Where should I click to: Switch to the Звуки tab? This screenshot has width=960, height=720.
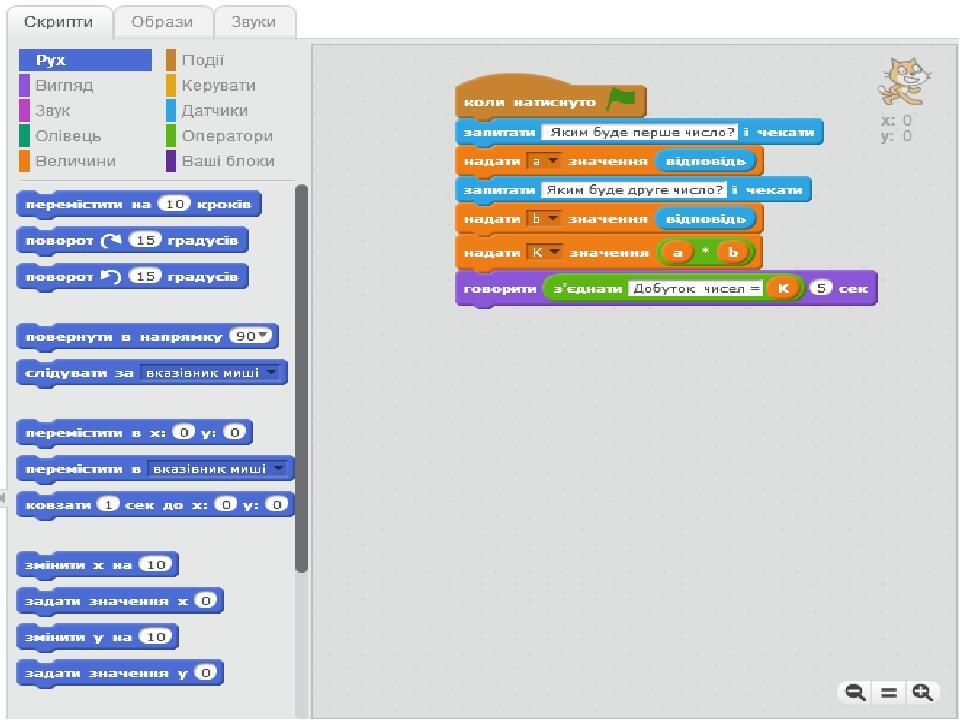pos(253,22)
